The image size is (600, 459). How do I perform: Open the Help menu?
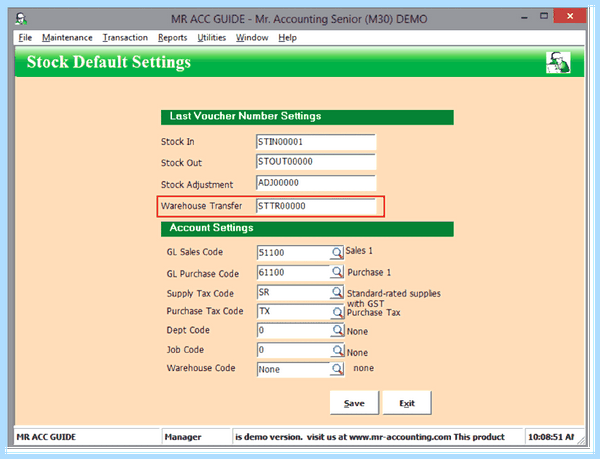click(287, 37)
